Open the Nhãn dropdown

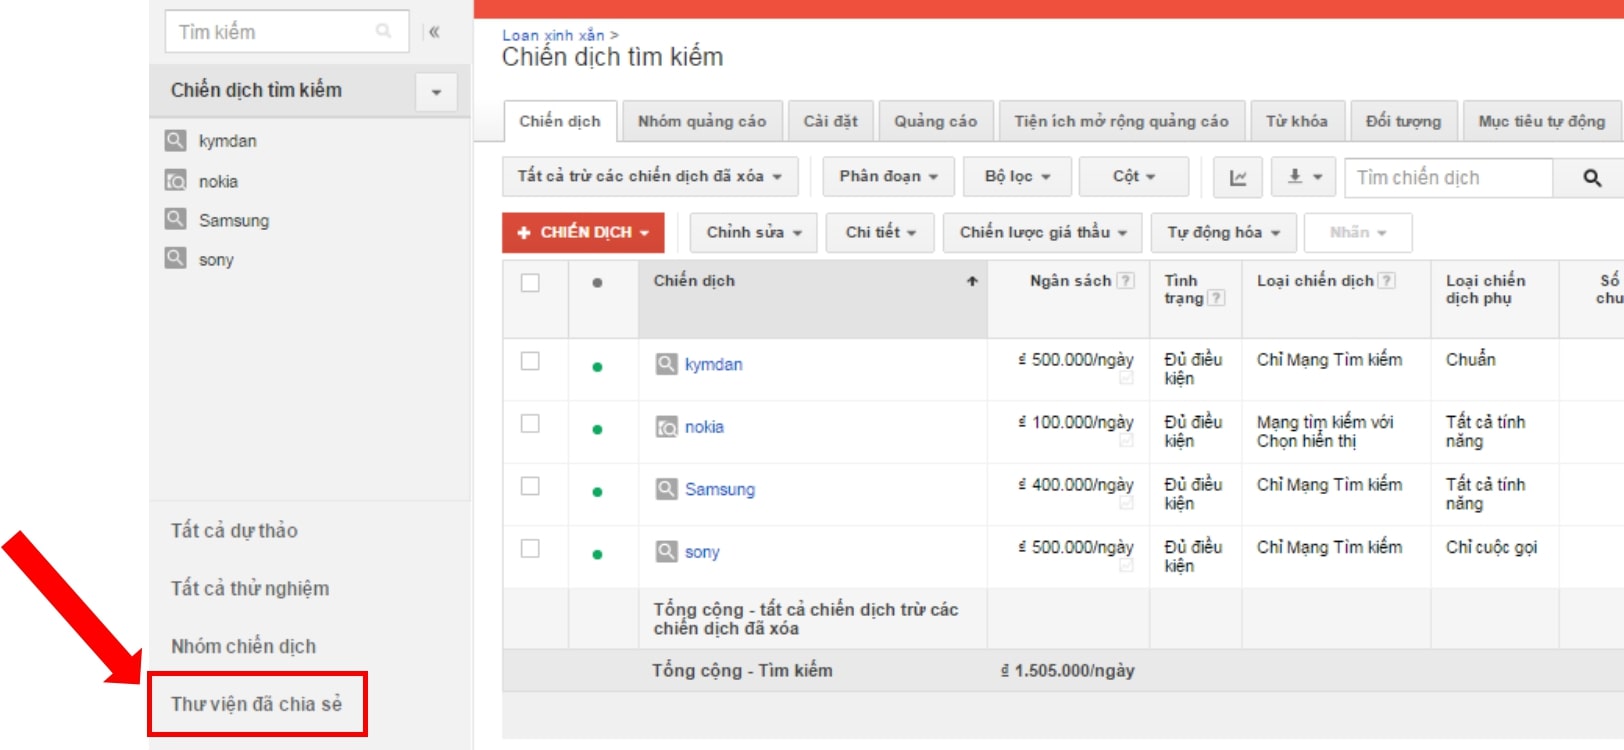(x=1358, y=232)
